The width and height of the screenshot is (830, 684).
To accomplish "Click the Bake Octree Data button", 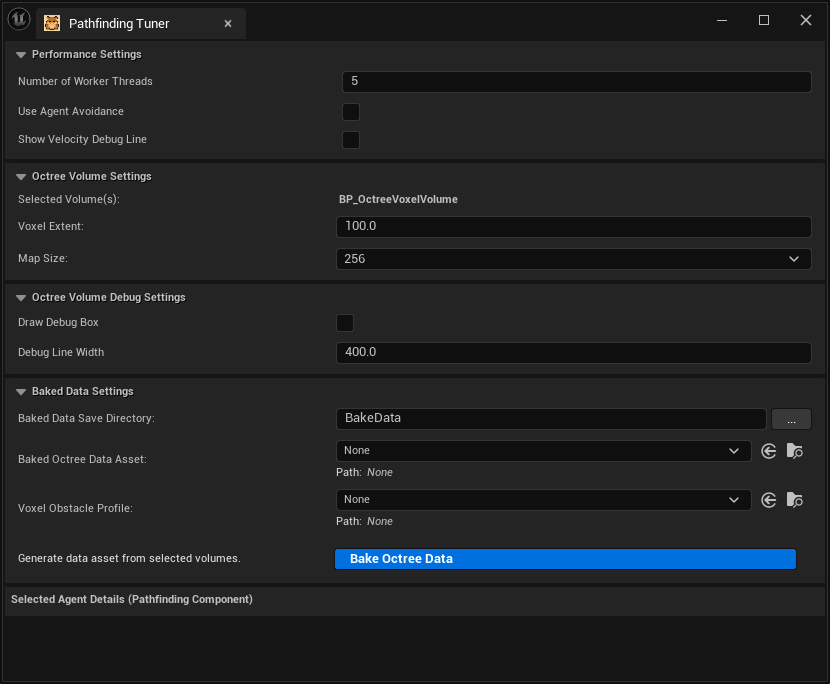I will tap(565, 559).
